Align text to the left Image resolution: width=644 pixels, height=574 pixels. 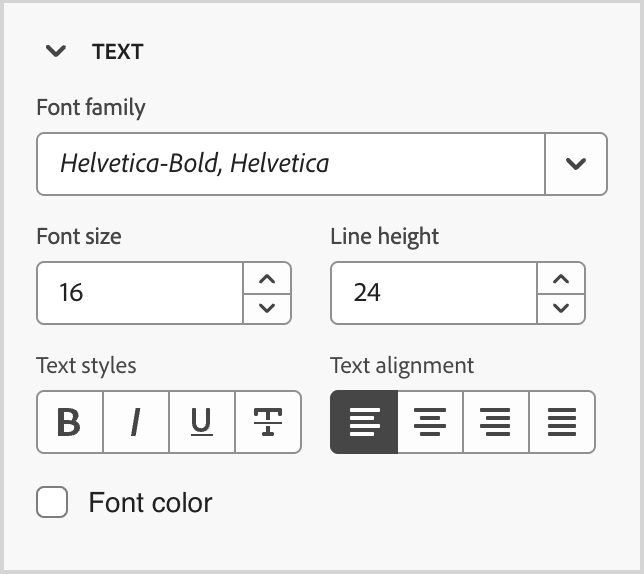click(x=364, y=422)
